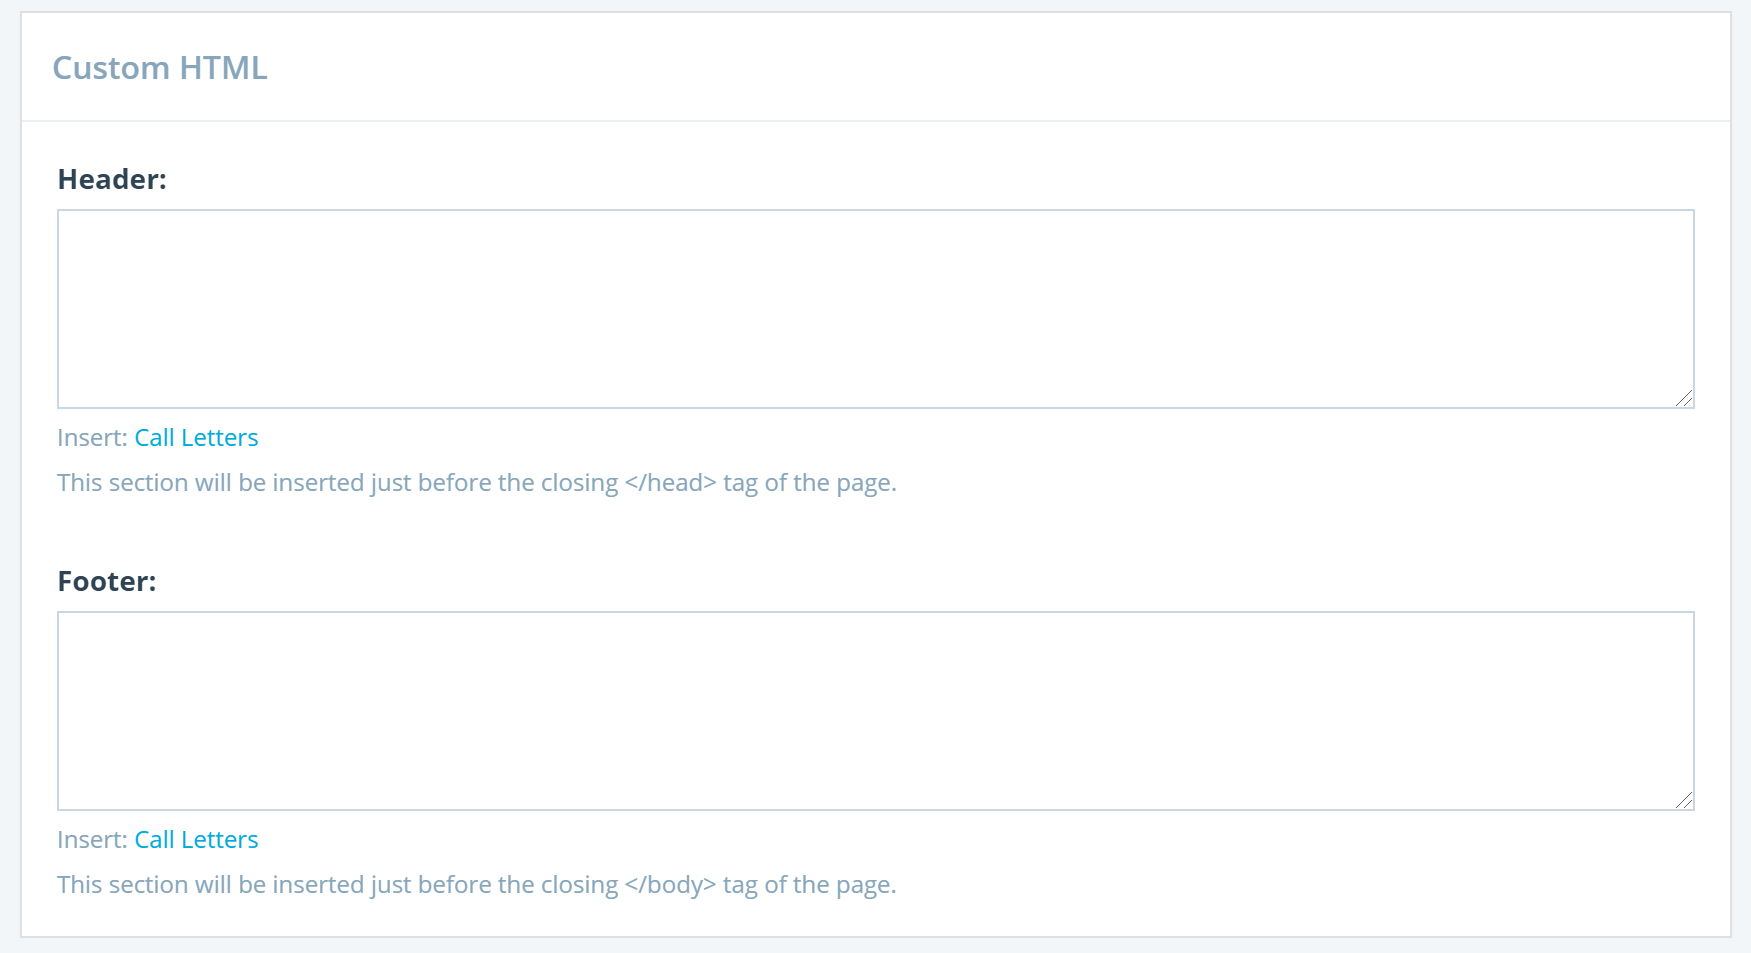Click the Custom HTML panel title bar
This screenshot has width=1751, height=953.
[x=876, y=67]
